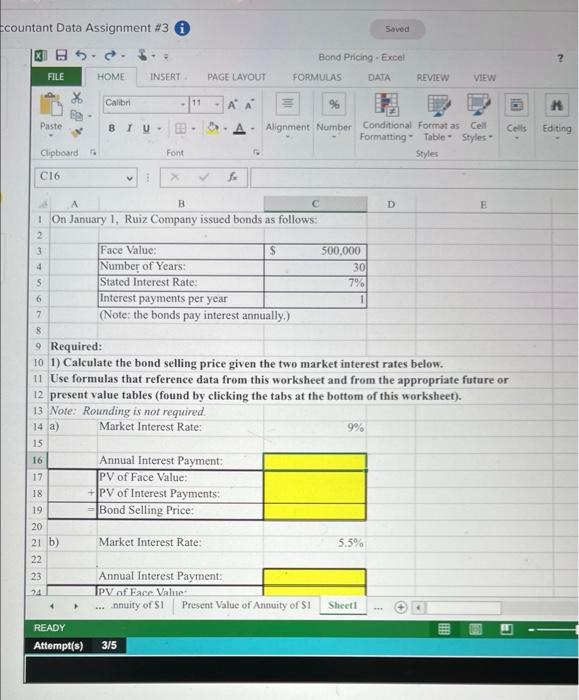The height and width of the screenshot is (700, 579).
Task: Click the Insert Function fx button
Action: (x=232, y=177)
